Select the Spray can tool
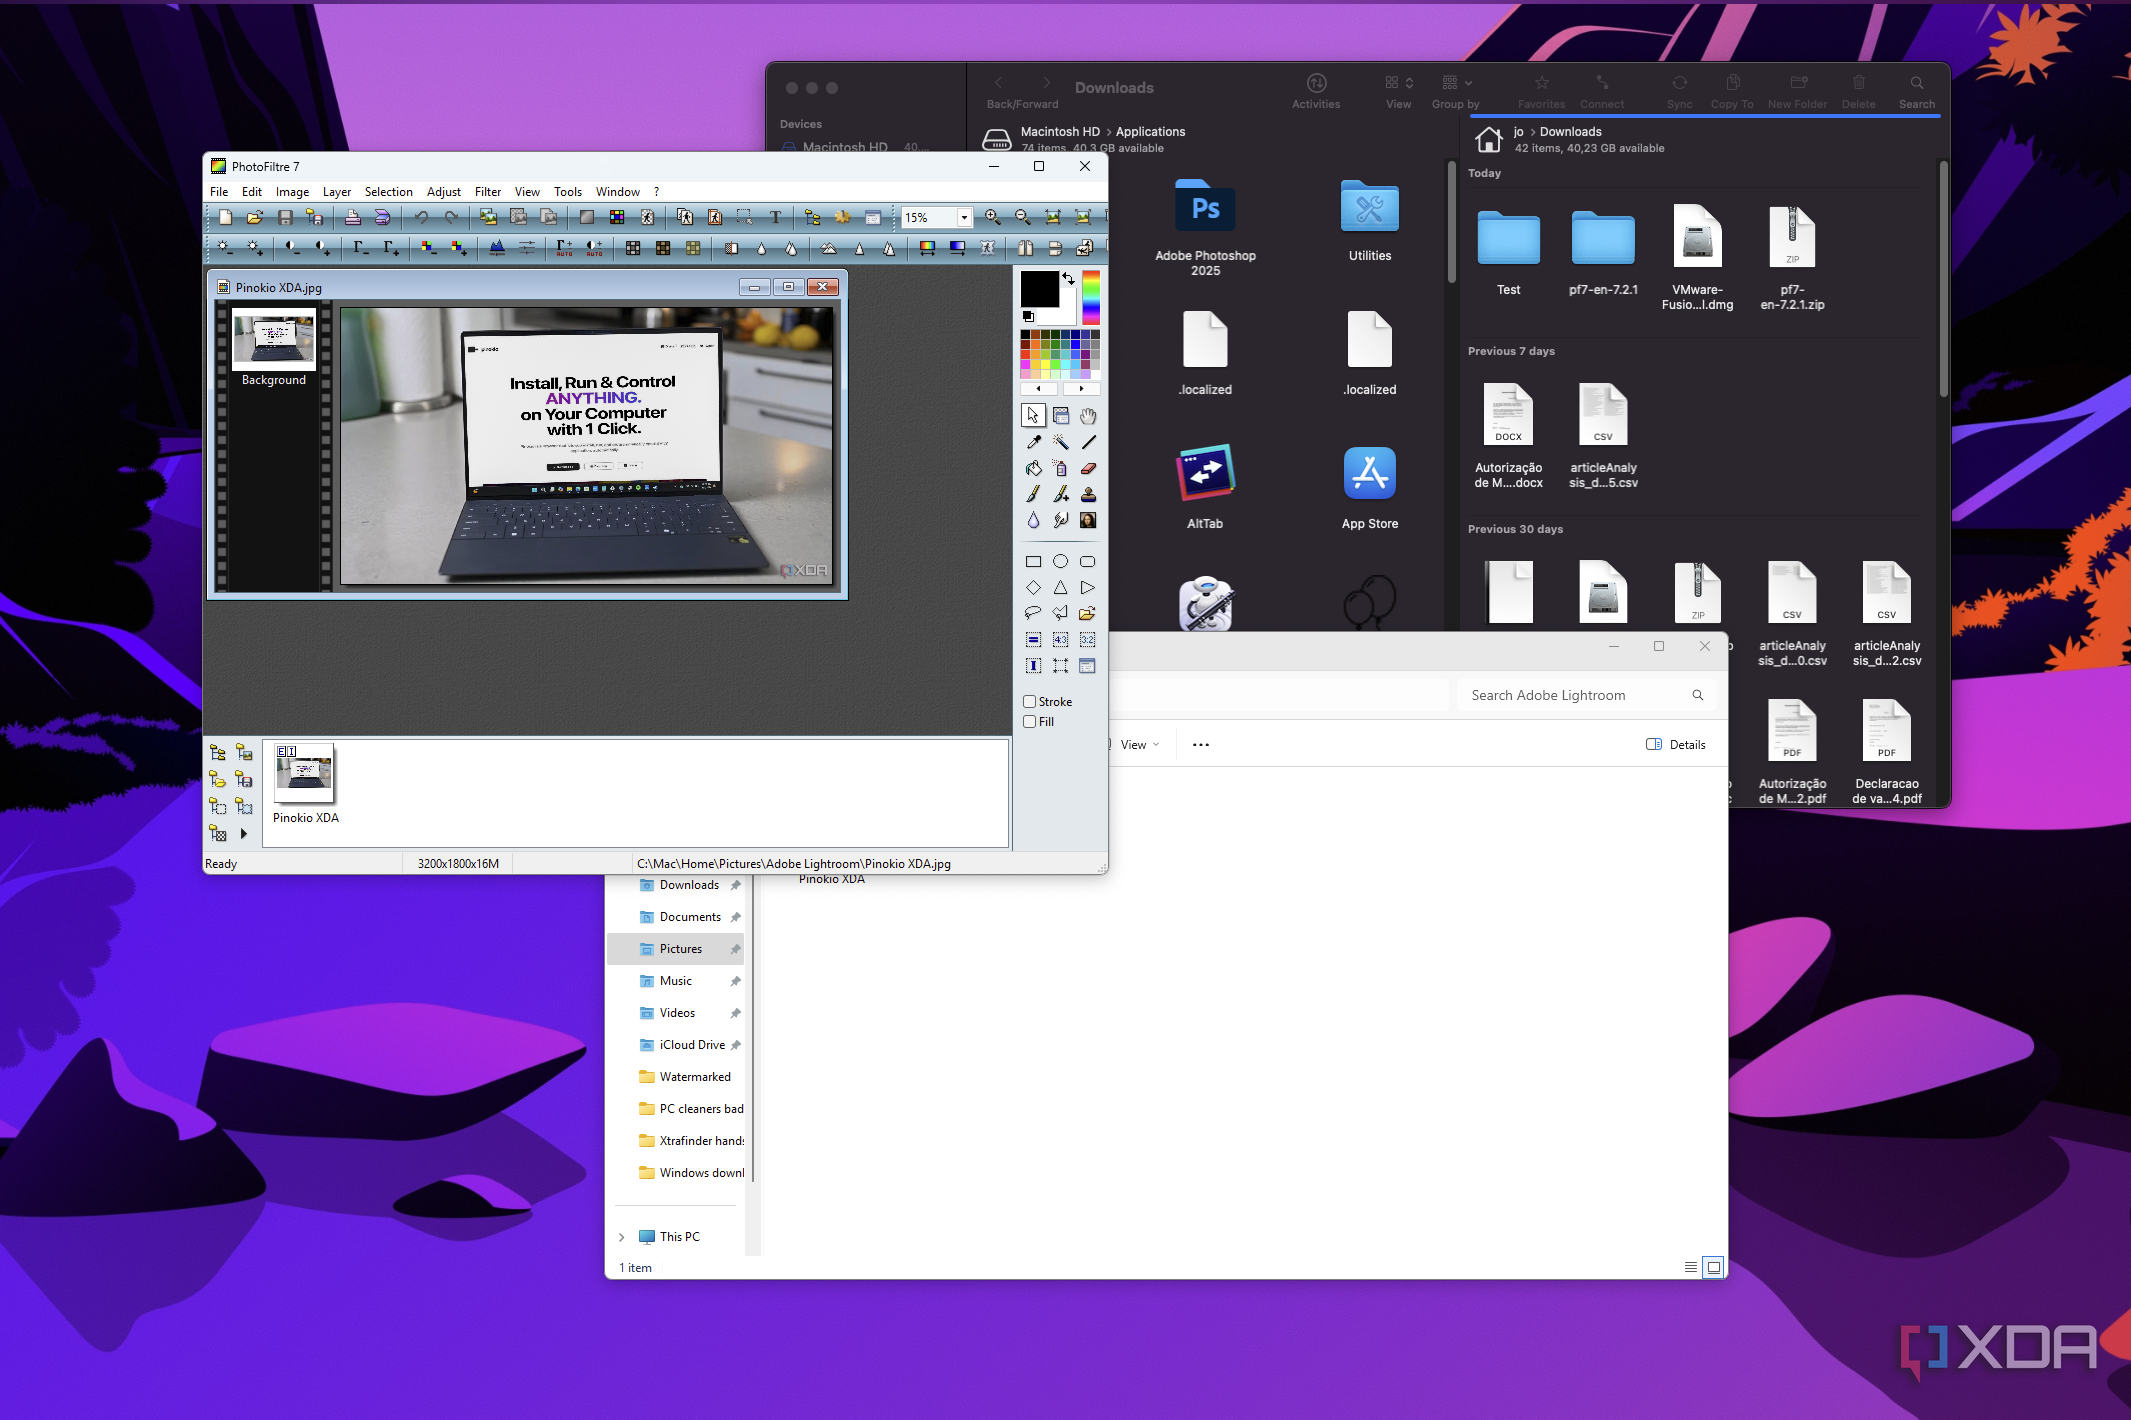Screen dimensions: 2131x1420 click(1060, 468)
